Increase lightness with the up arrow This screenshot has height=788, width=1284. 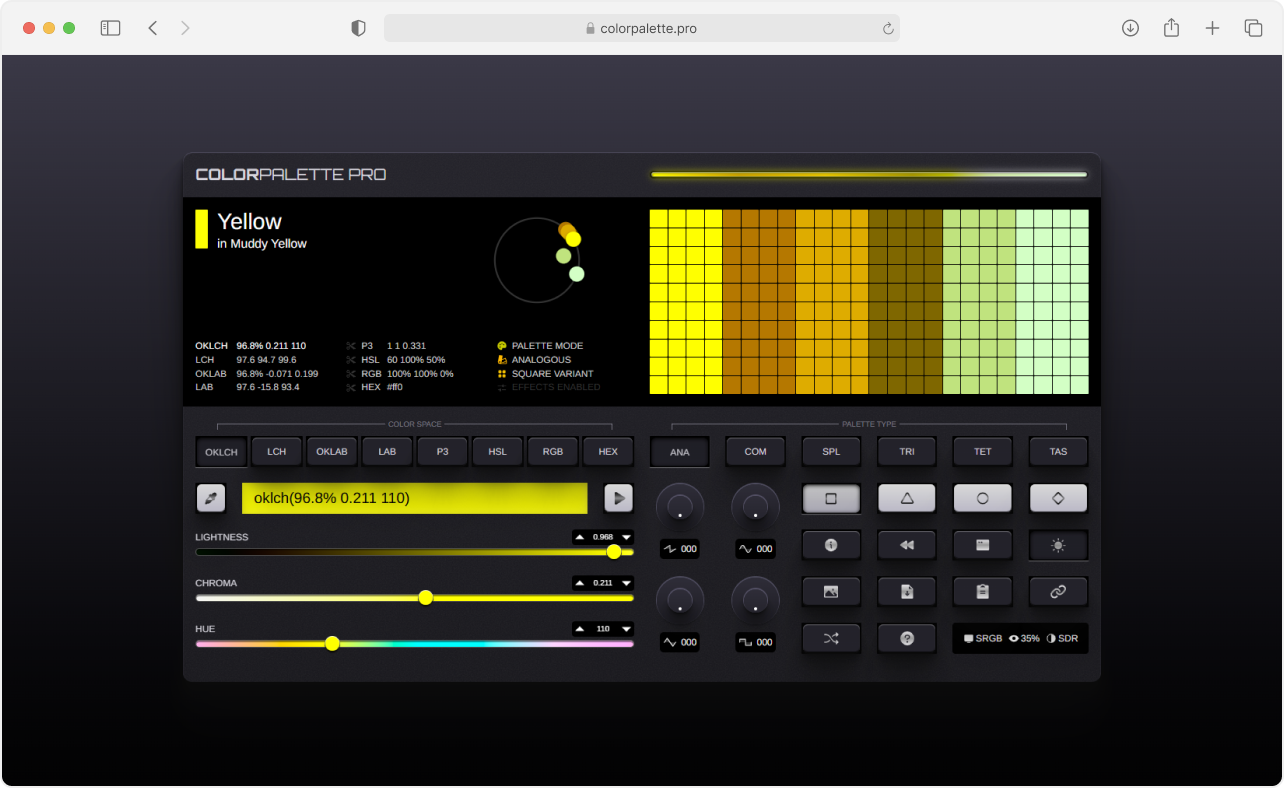[x=580, y=537]
